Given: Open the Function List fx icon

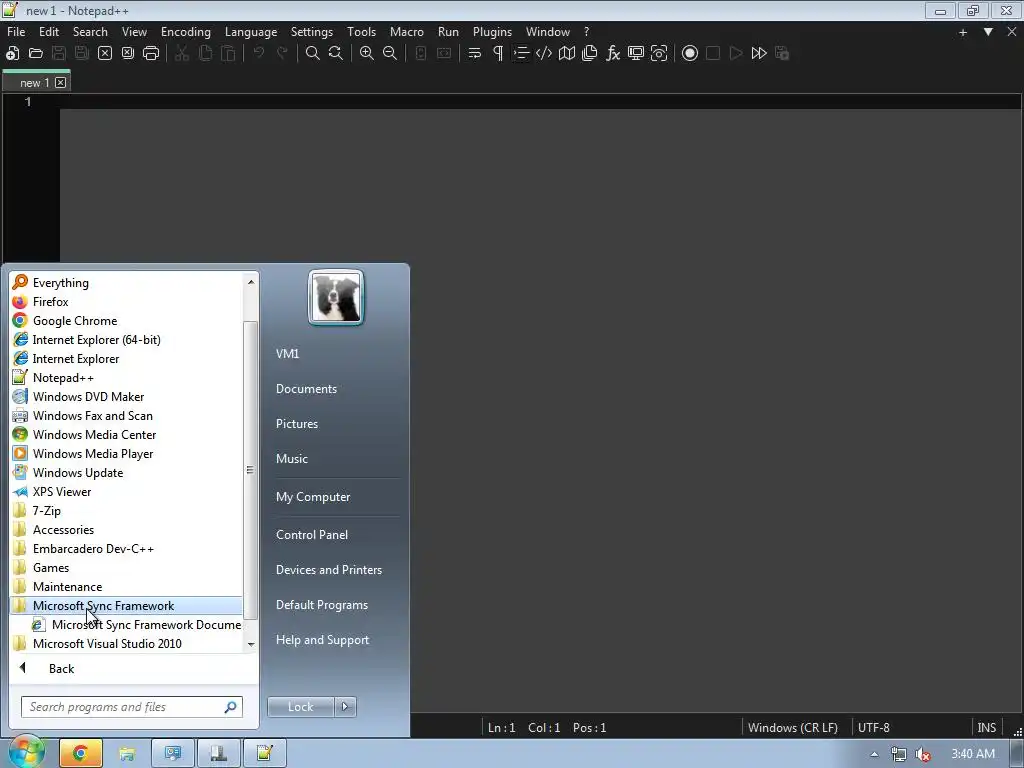Looking at the screenshot, I should [613, 54].
